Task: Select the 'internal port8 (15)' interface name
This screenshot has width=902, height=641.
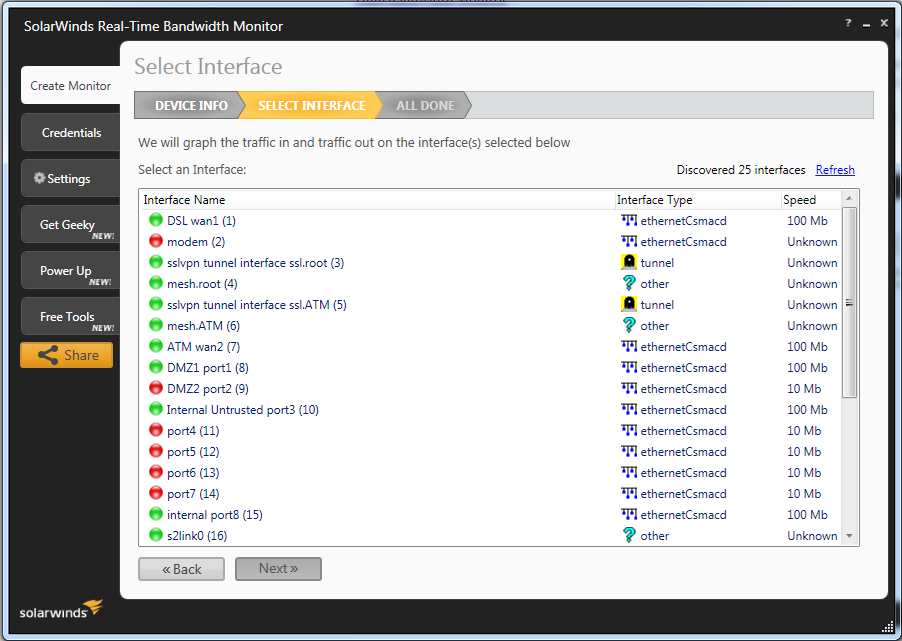Action: 215,514
